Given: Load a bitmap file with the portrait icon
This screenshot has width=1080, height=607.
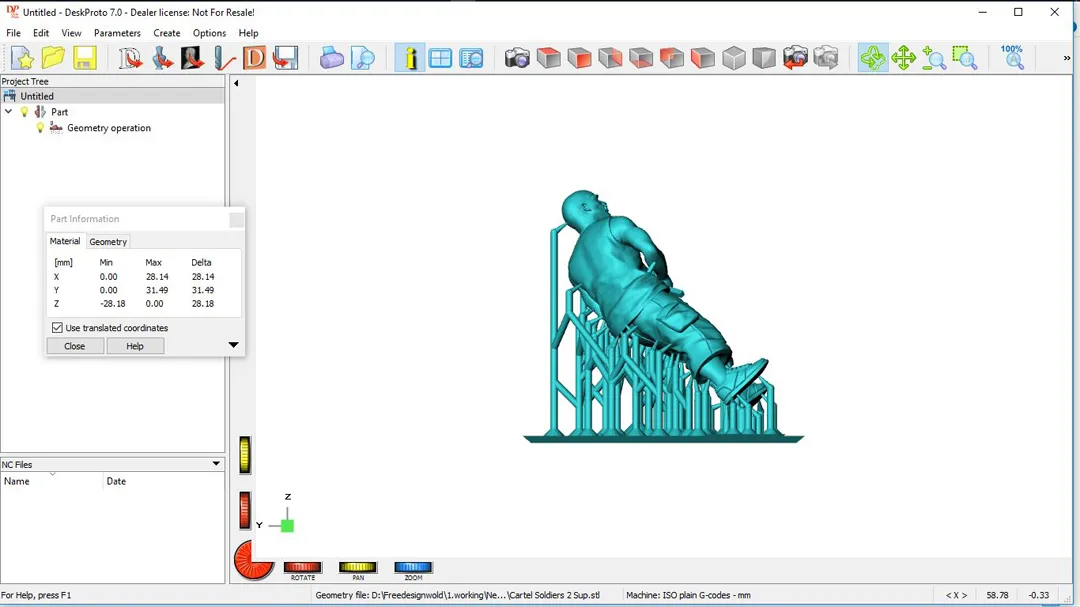Looking at the screenshot, I should (192, 59).
